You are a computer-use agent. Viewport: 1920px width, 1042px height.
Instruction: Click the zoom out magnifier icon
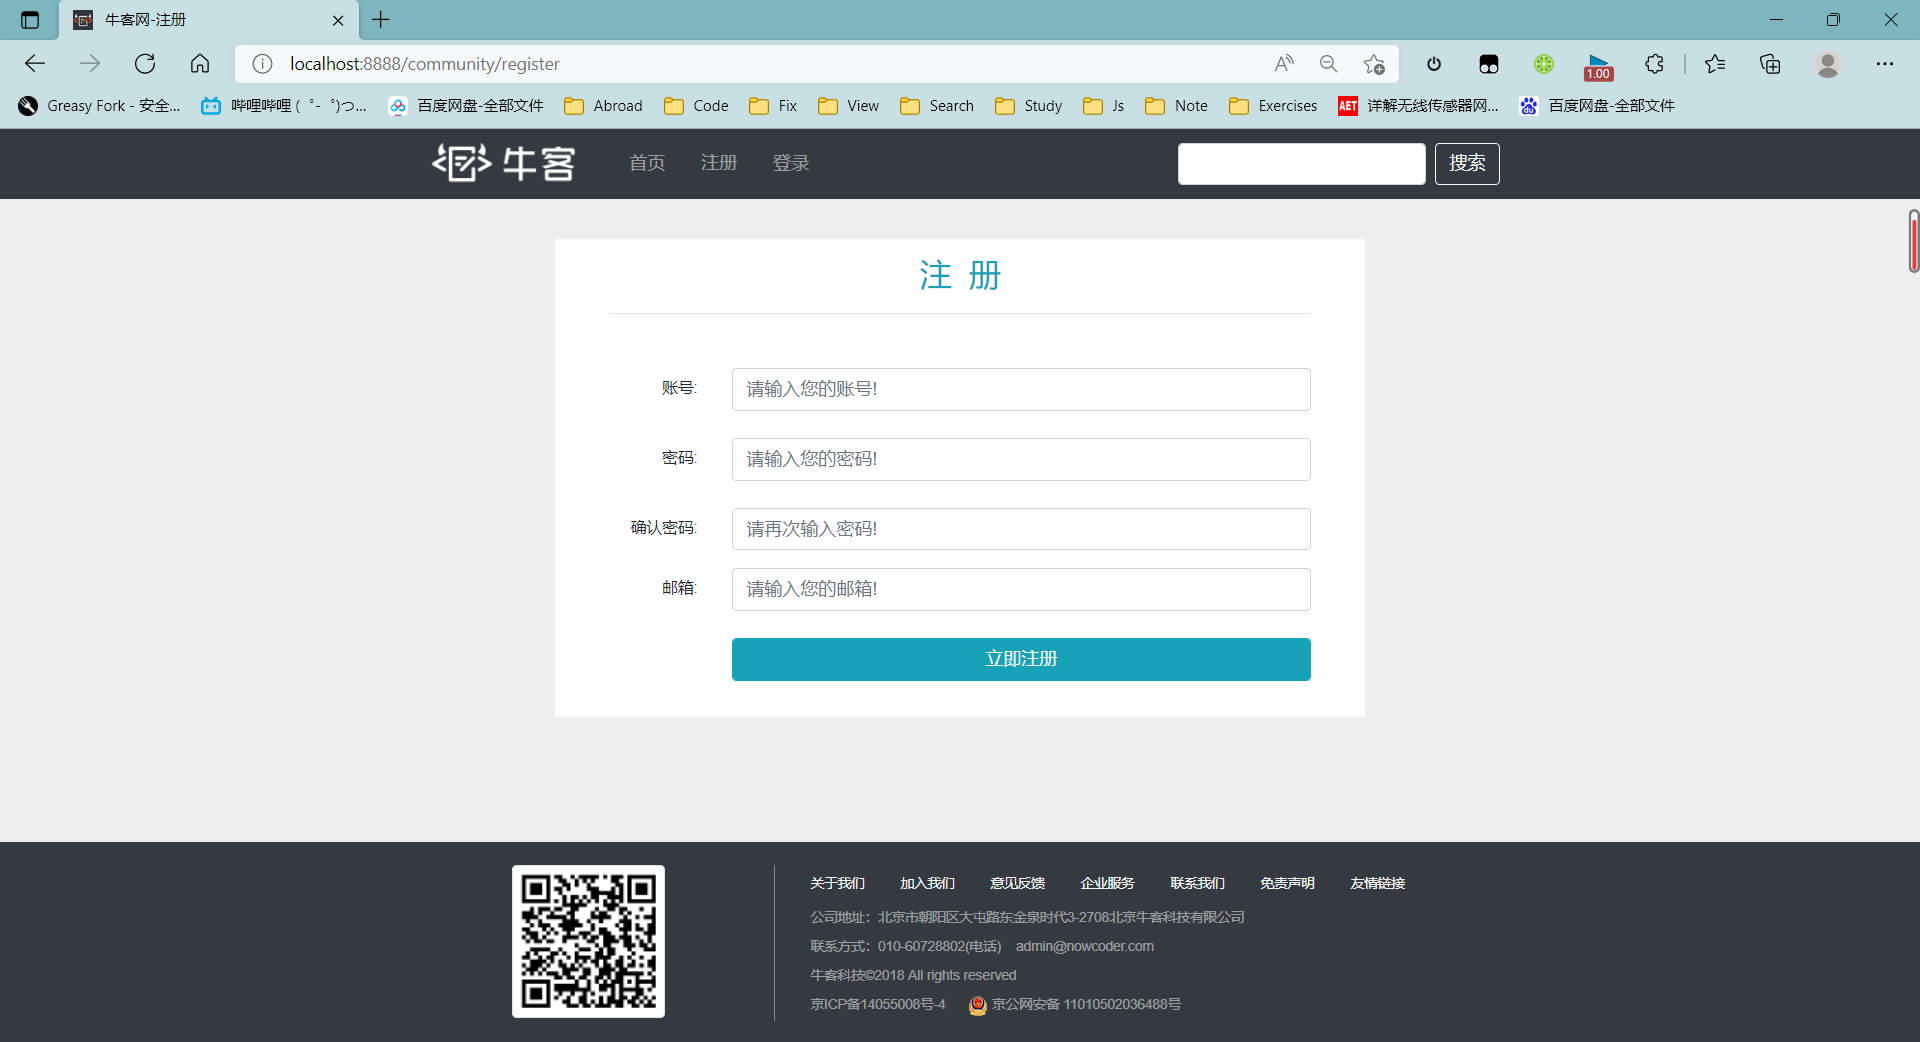1328,64
